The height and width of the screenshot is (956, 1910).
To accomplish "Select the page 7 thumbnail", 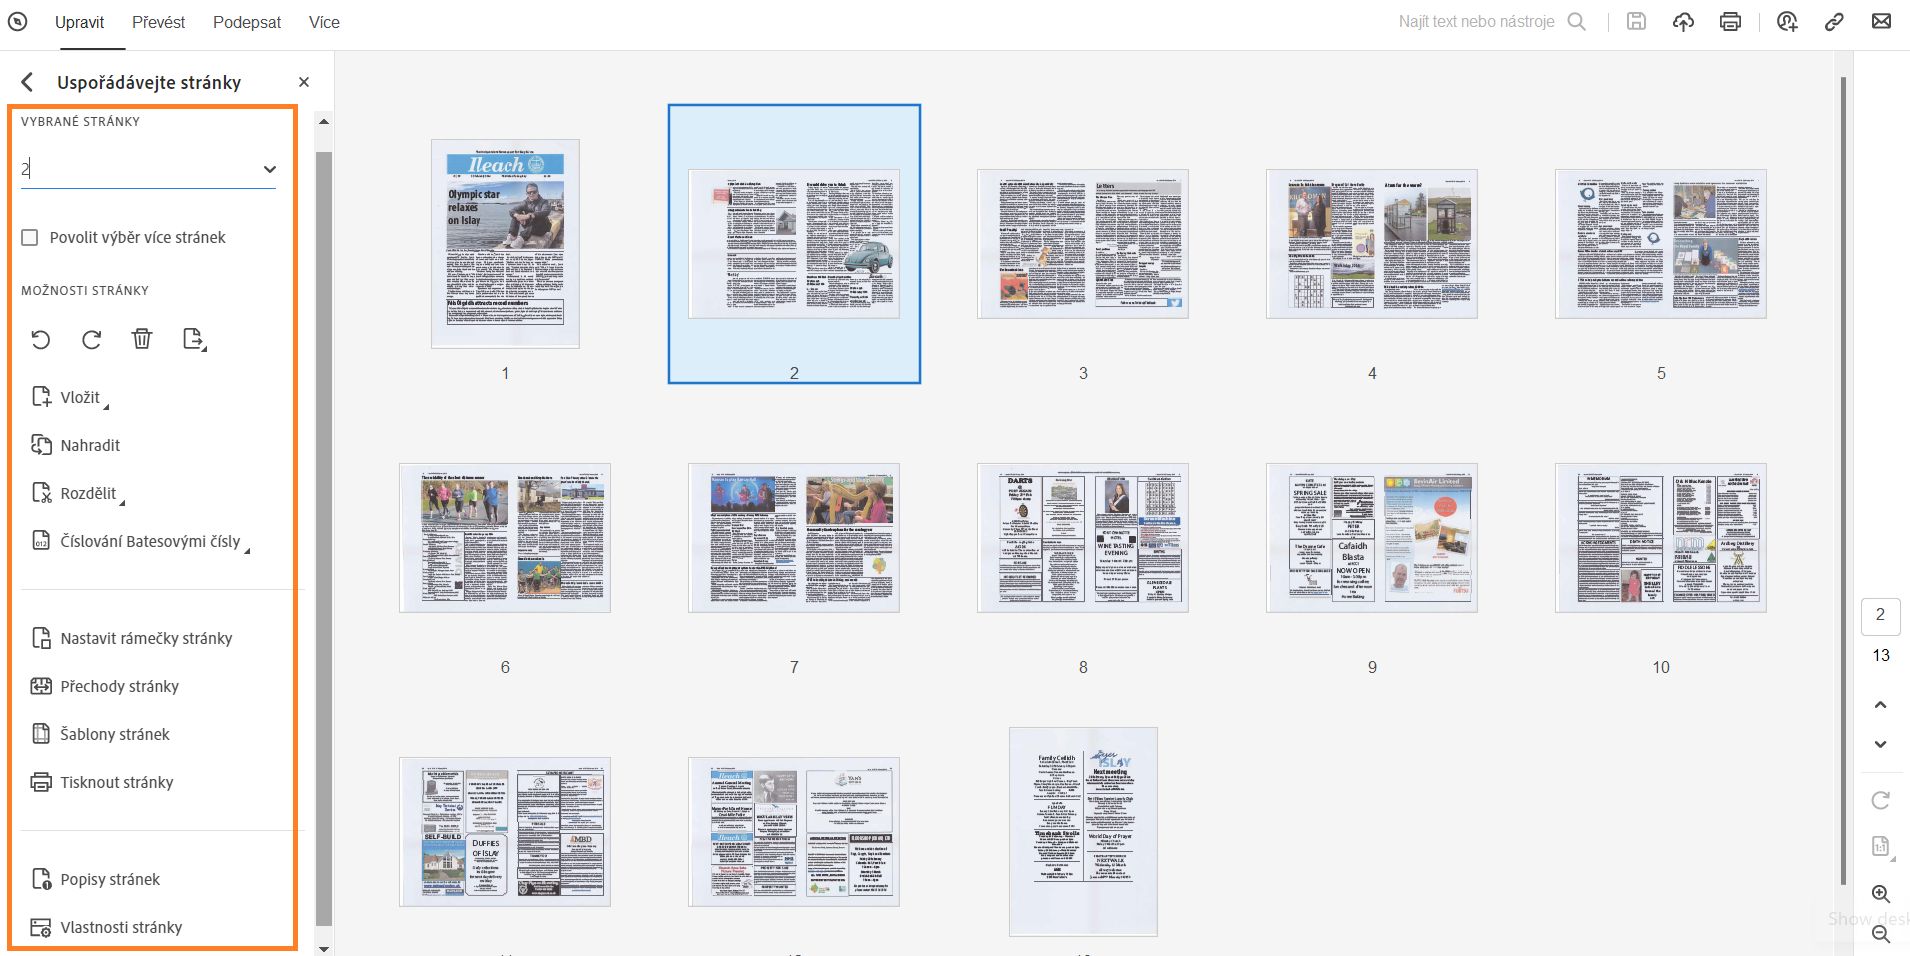I will pyautogui.click(x=794, y=538).
